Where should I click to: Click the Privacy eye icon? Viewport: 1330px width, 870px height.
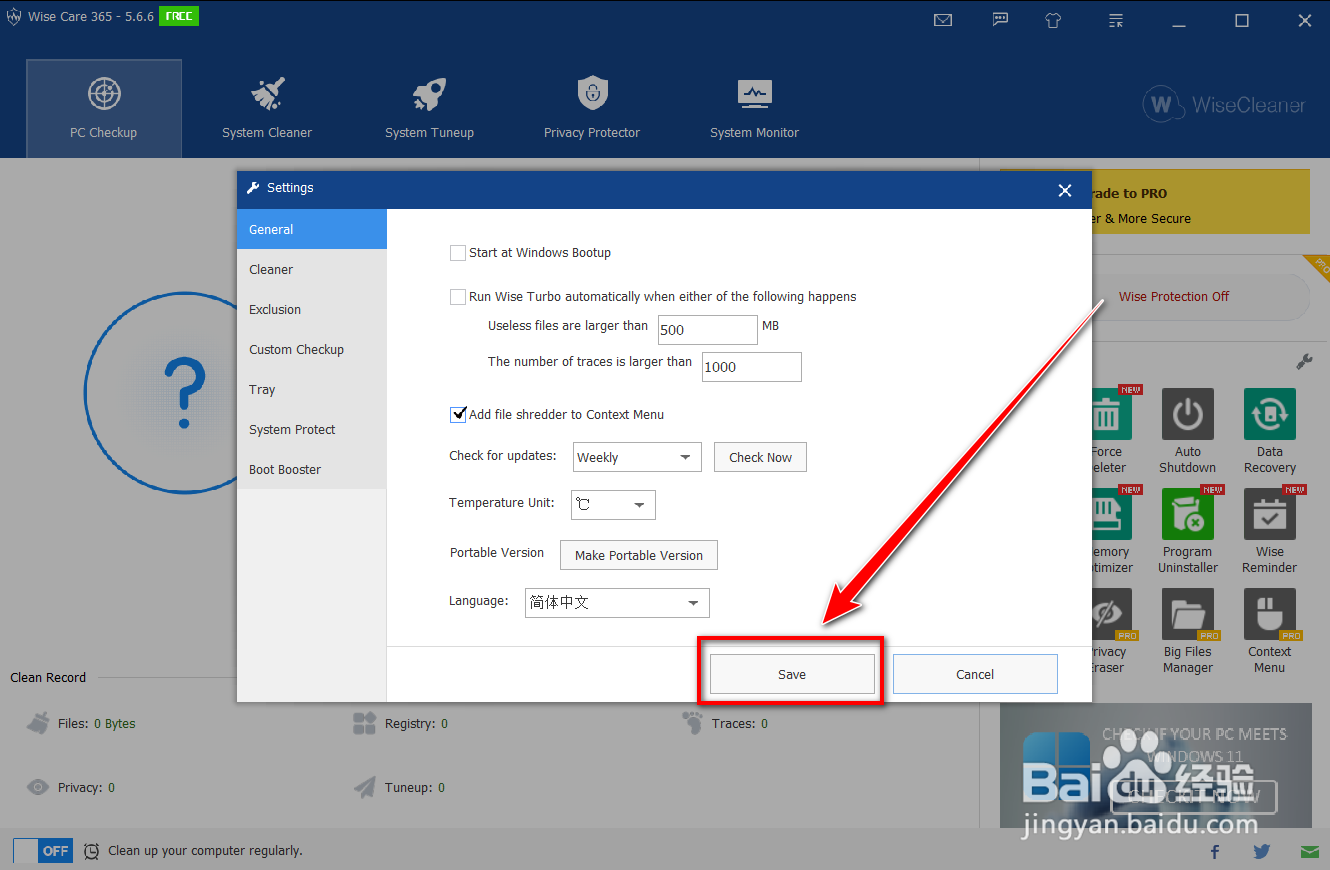38,787
